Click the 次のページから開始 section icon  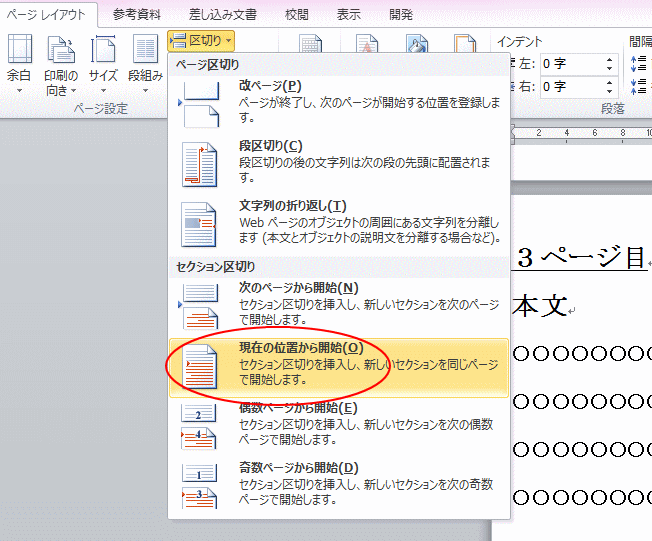click(199, 306)
